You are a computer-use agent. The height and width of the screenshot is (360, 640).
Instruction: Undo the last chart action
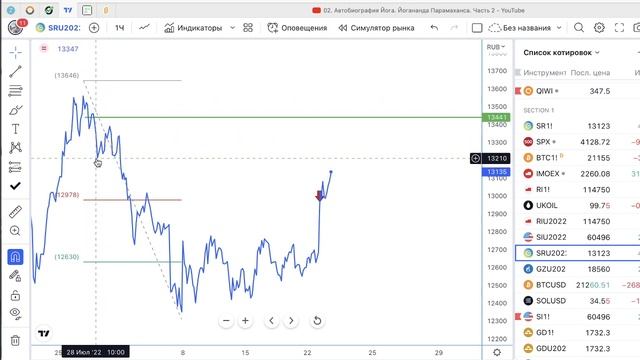[x=434, y=28]
